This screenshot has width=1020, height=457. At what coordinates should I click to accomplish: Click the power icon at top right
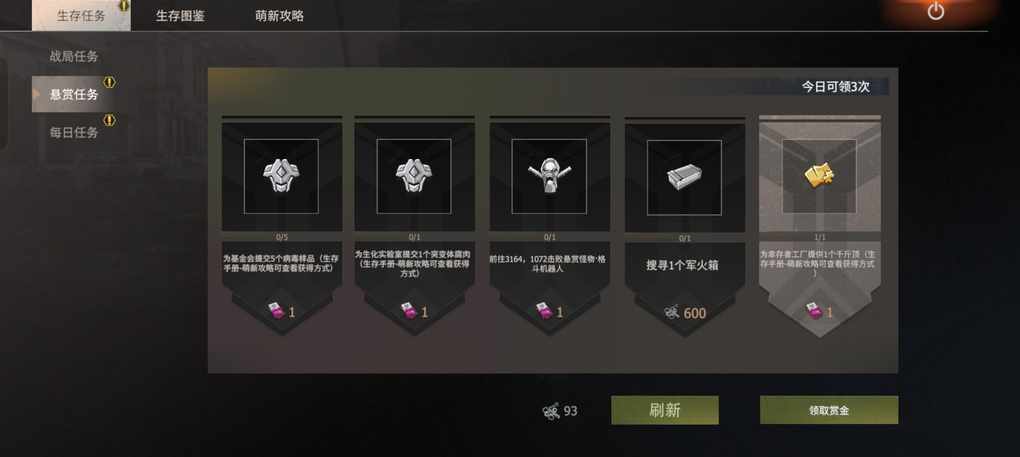click(x=935, y=11)
